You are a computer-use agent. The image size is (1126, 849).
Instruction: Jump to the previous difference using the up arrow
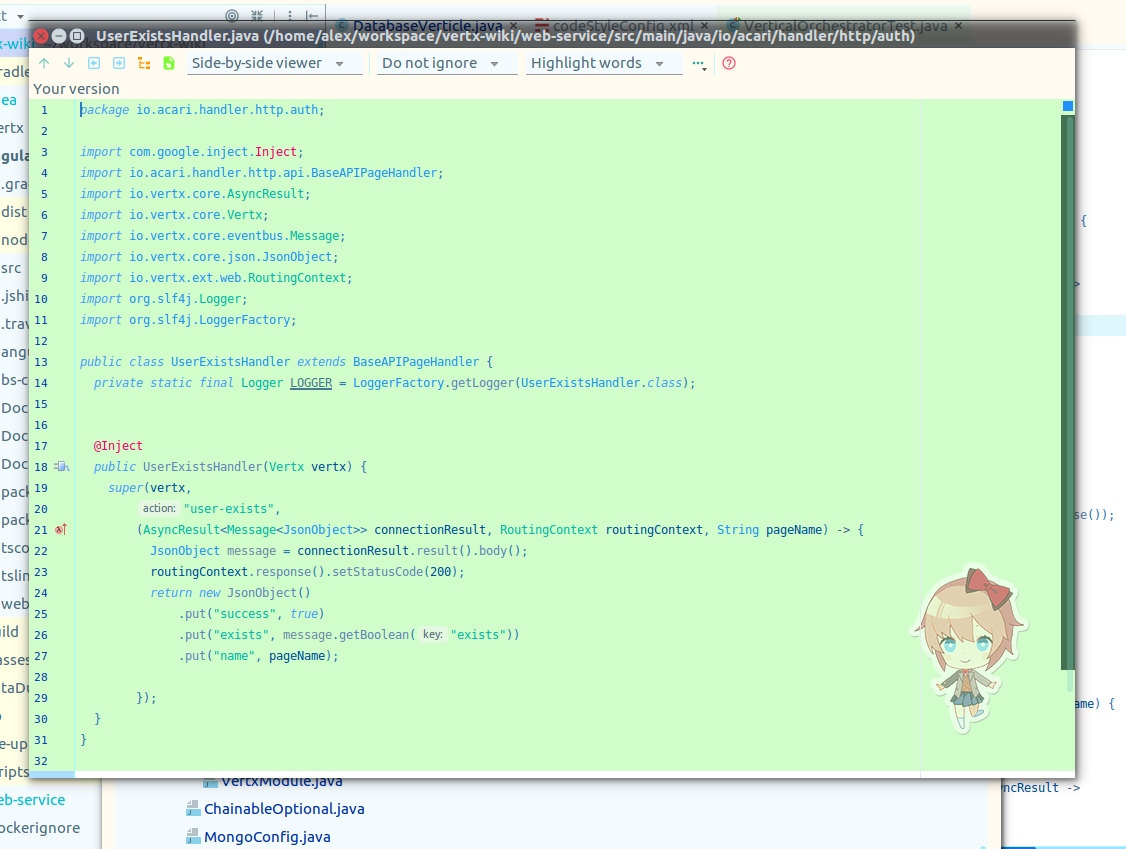point(44,62)
